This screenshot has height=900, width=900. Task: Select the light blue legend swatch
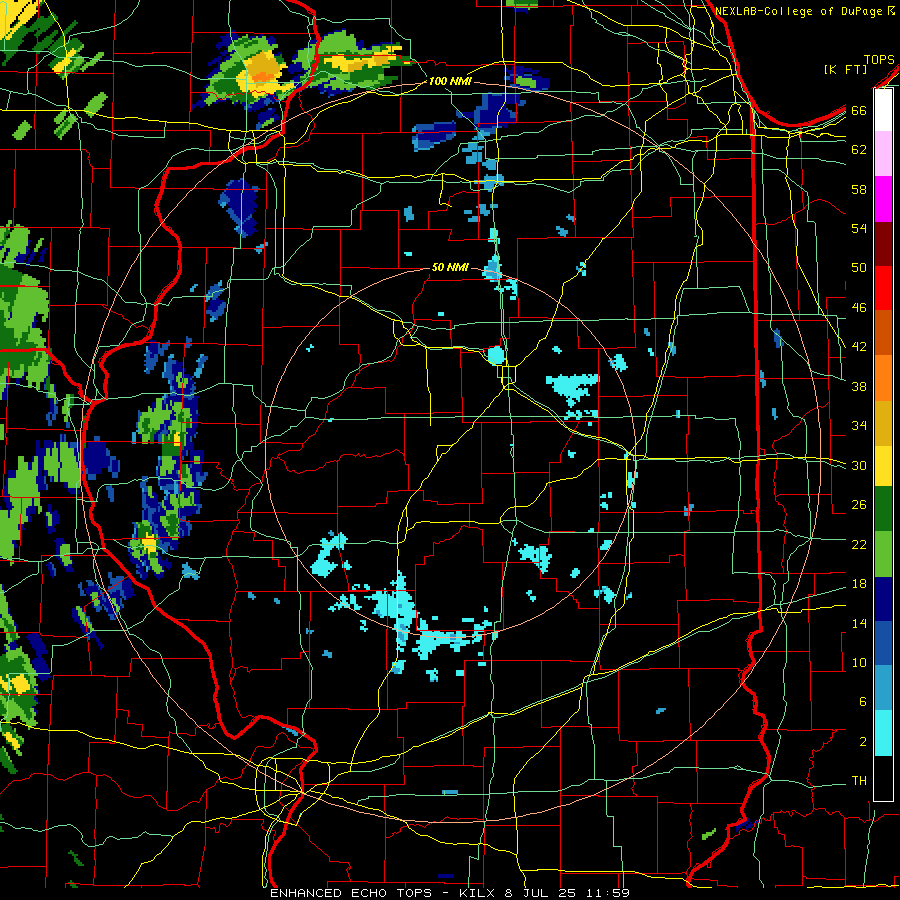(883, 688)
